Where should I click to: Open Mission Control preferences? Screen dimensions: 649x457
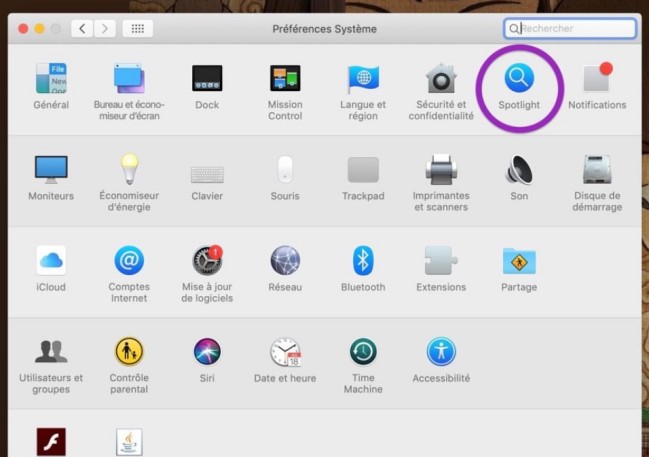[285, 79]
